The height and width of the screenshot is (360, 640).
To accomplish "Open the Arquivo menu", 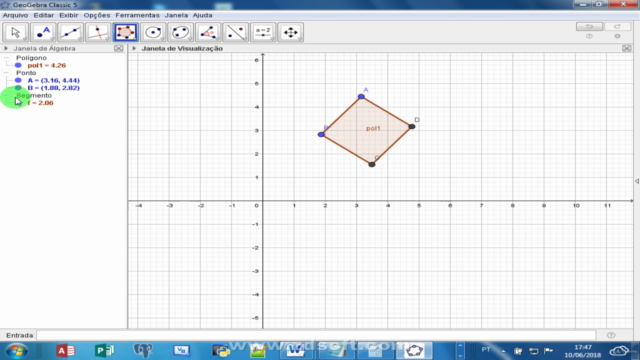I will click(16, 15).
